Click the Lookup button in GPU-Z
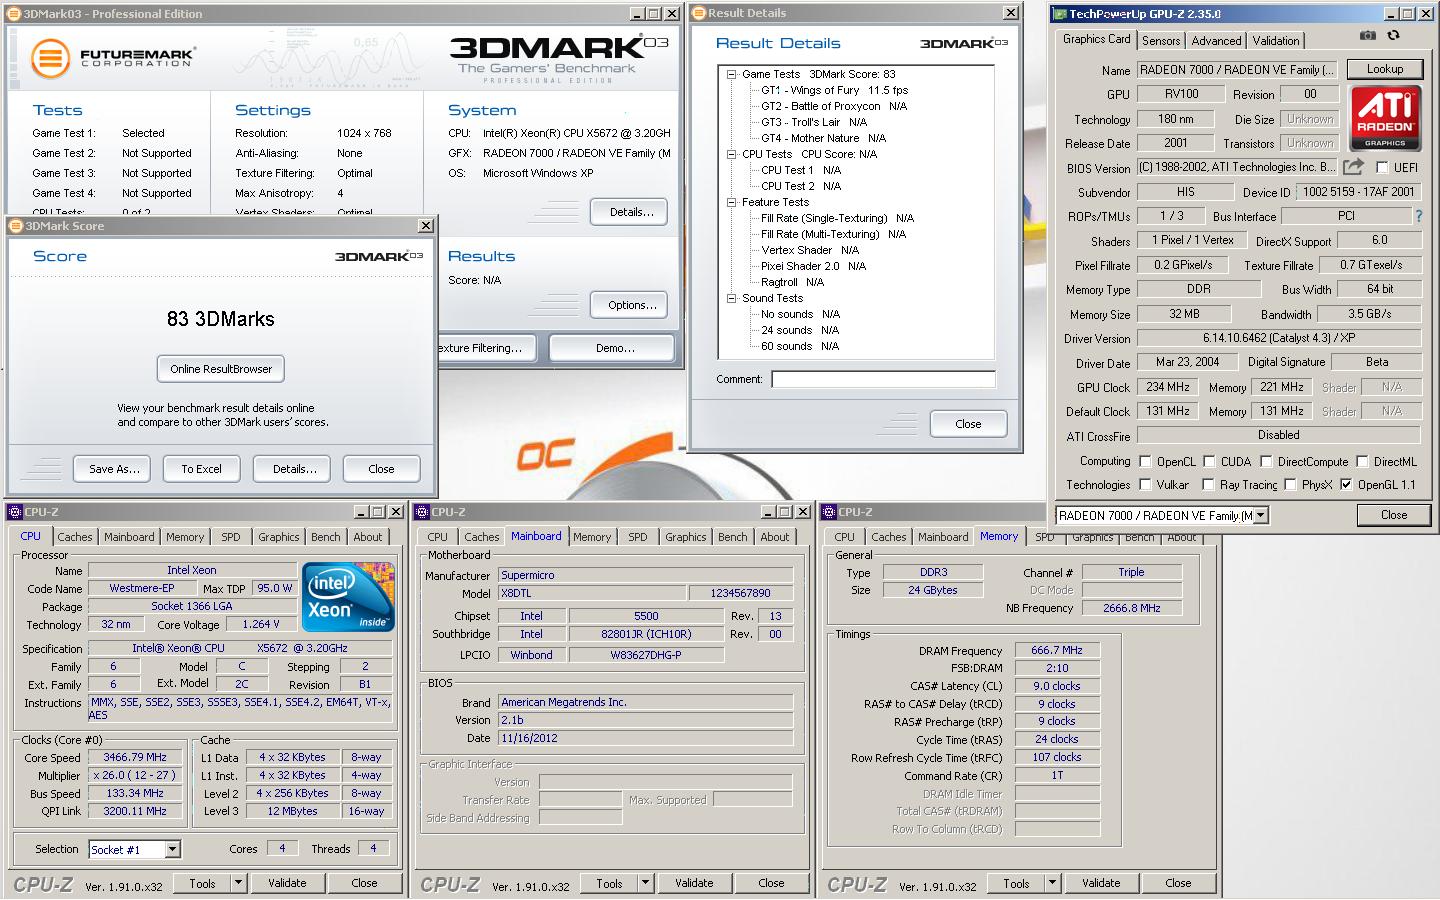The width and height of the screenshot is (1440, 900). coord(1384,69)
